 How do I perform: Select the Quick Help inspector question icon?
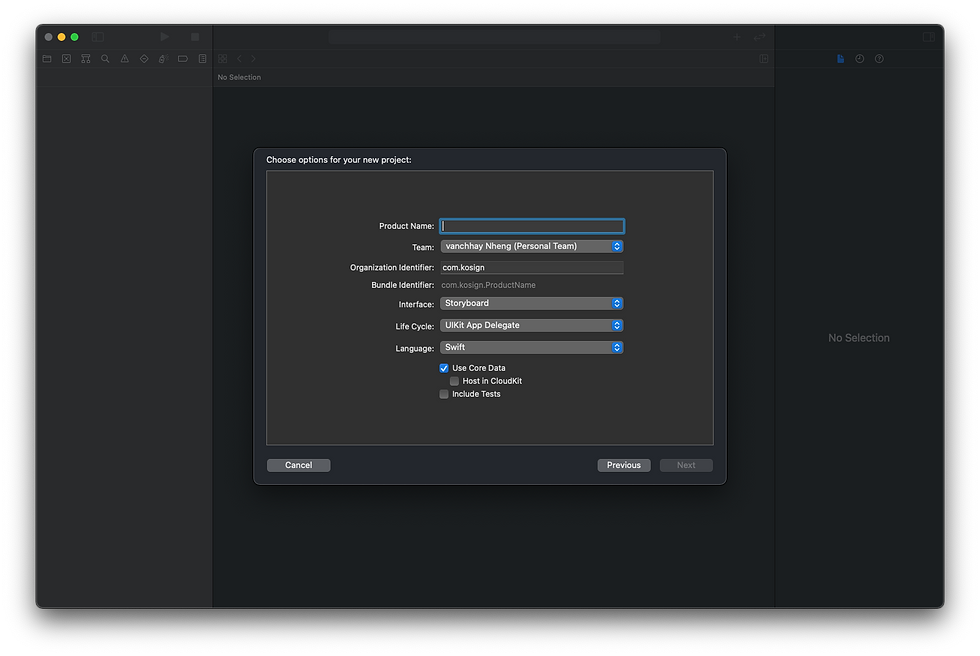(x=879, y=59)
